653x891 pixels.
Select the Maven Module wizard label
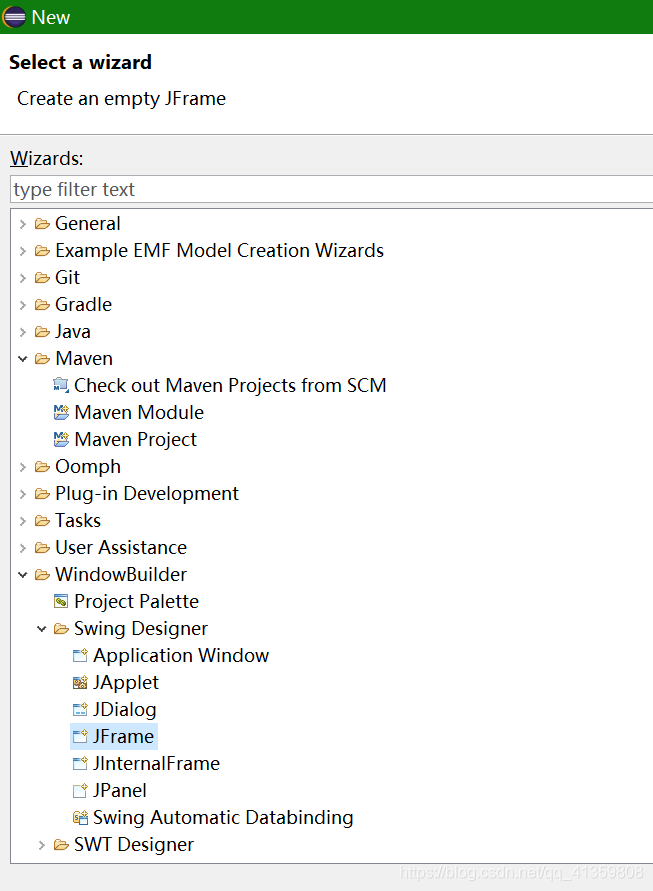[x=139, y=413]
